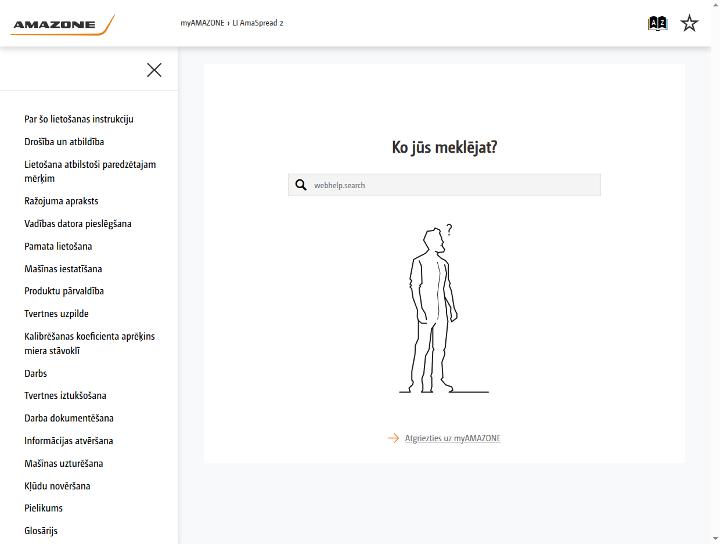Click the star favorites icon
This screenshot has height=544, width=720.
(x=689, y=23)
